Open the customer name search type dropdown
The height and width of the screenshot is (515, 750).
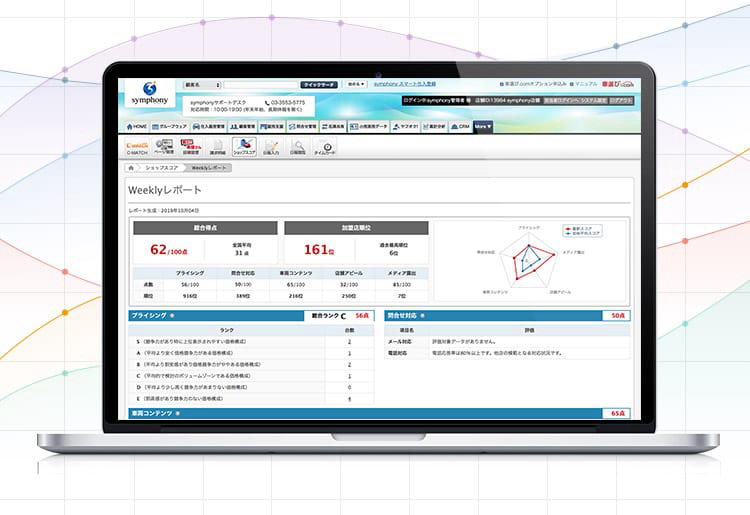pos(201,85)
